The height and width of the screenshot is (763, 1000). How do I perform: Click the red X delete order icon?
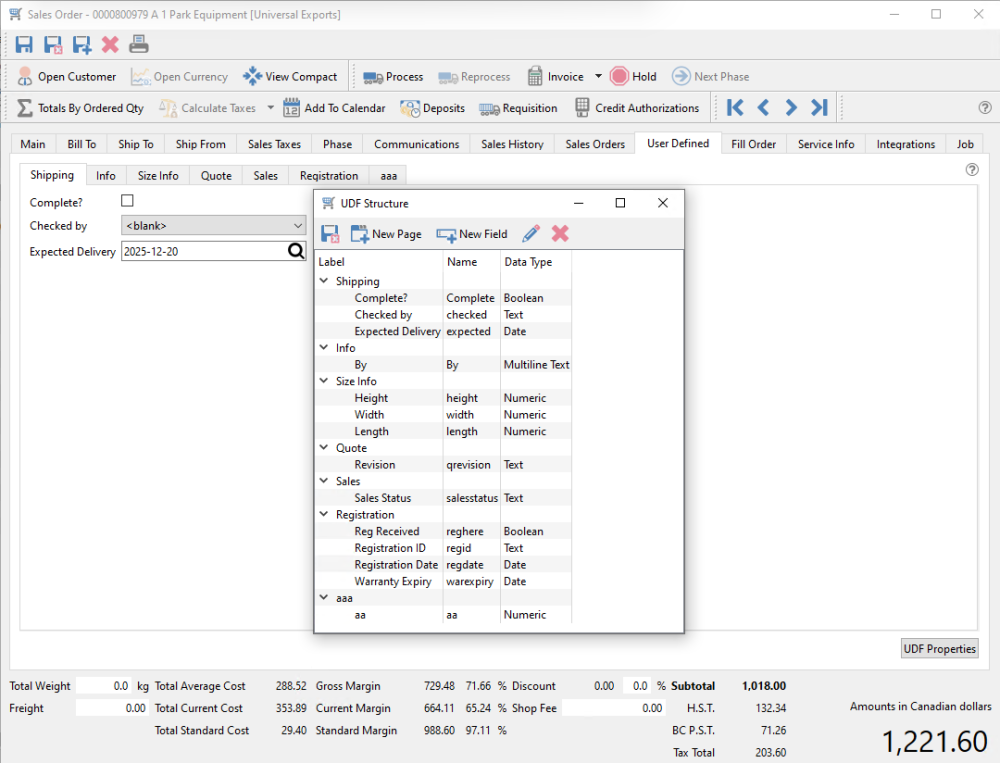(110, 45)
